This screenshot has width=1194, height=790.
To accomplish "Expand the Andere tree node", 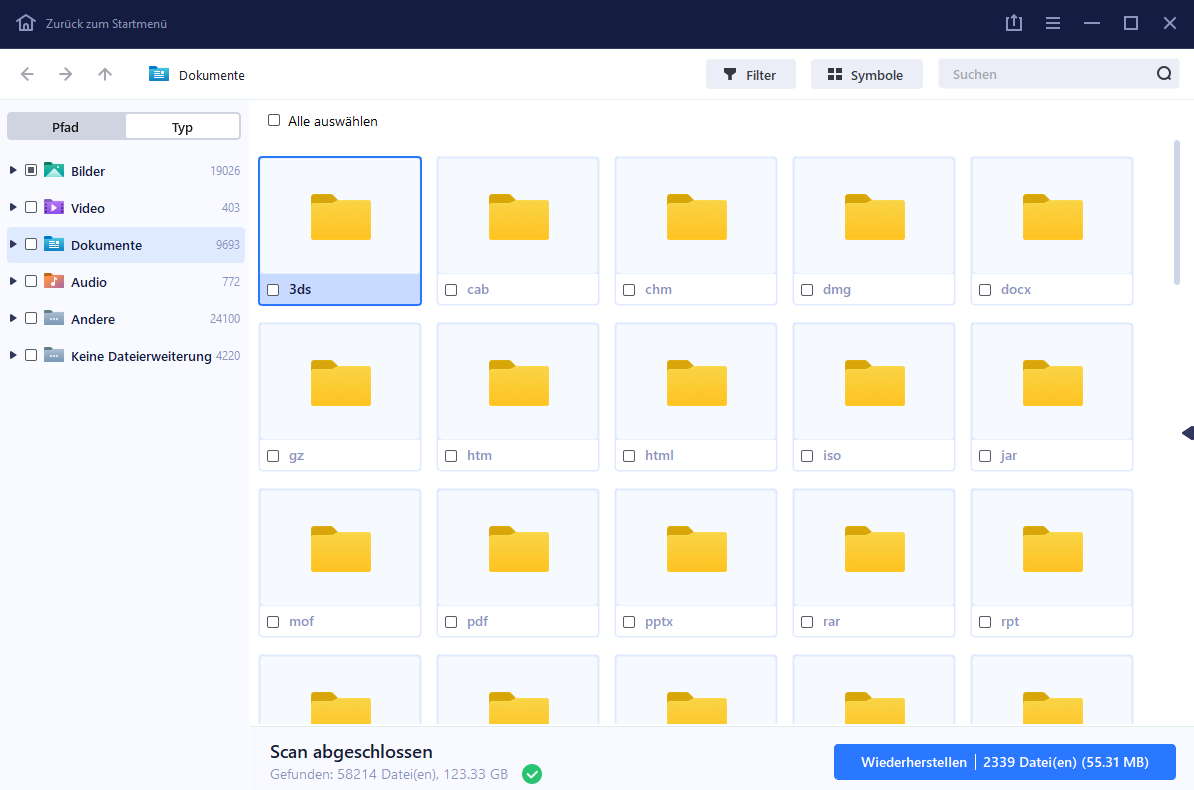I will click(x=13, y=318).
